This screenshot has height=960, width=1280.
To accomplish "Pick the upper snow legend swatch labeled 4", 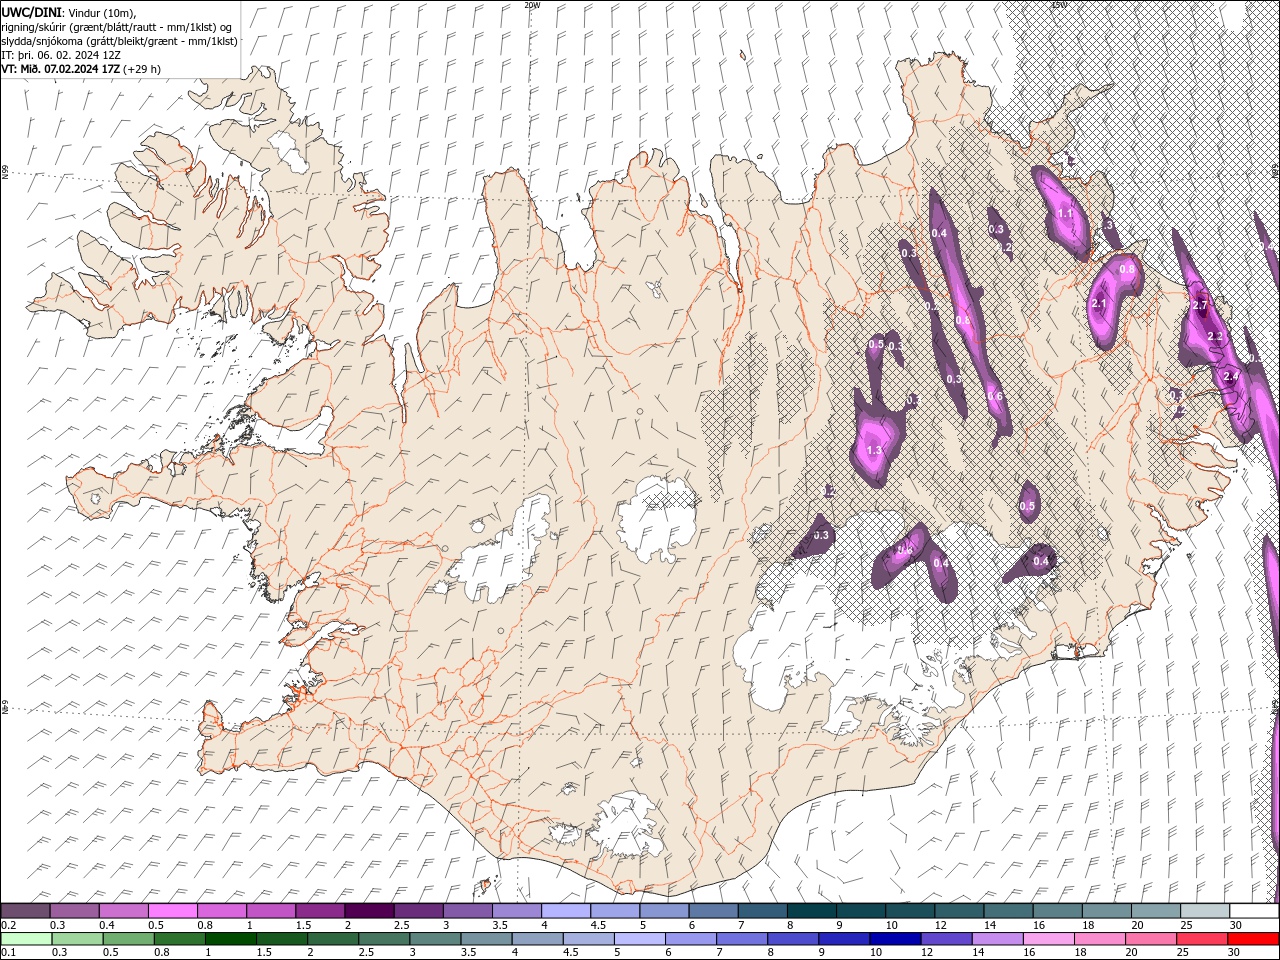I will pos(566,911).
